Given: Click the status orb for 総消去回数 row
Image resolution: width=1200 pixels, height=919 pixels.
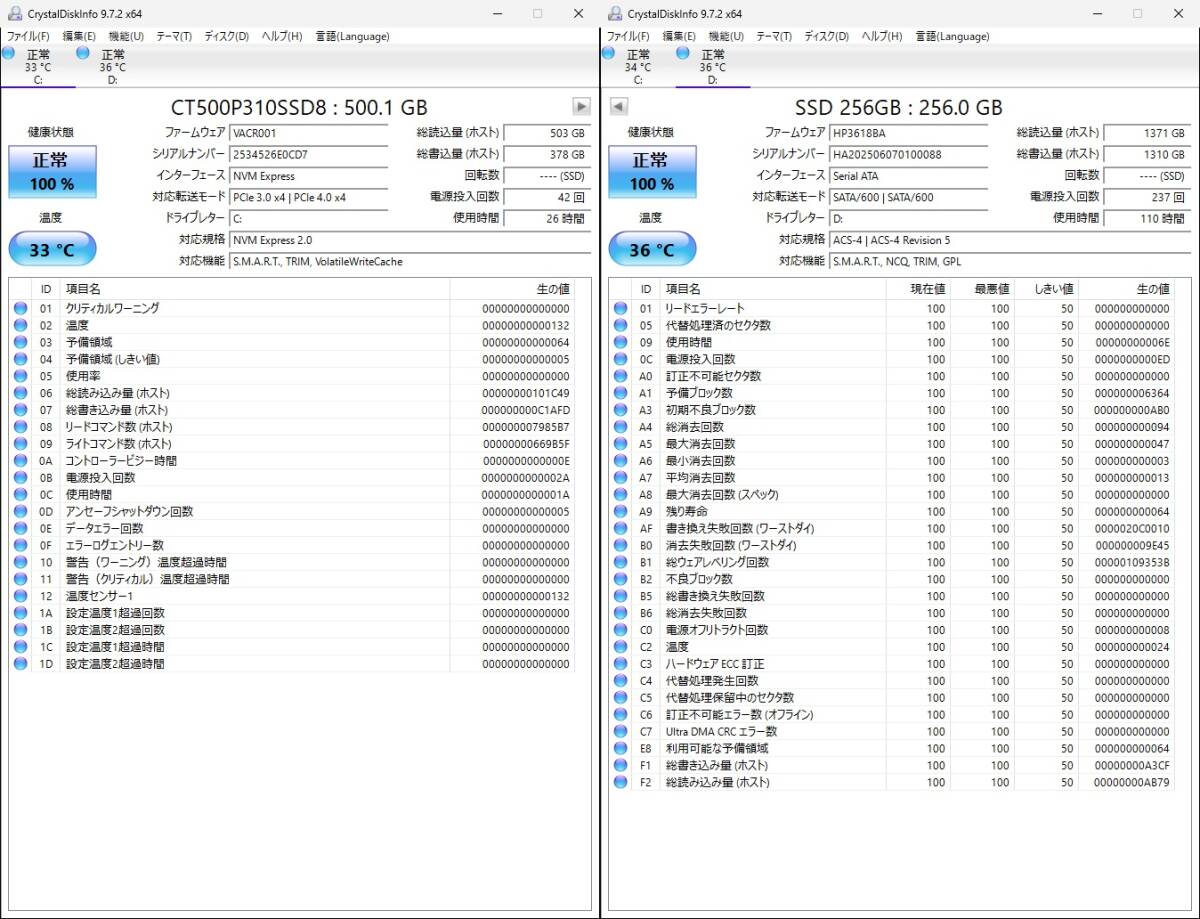Looking at the screenshot, I should [x=620, y=427].
